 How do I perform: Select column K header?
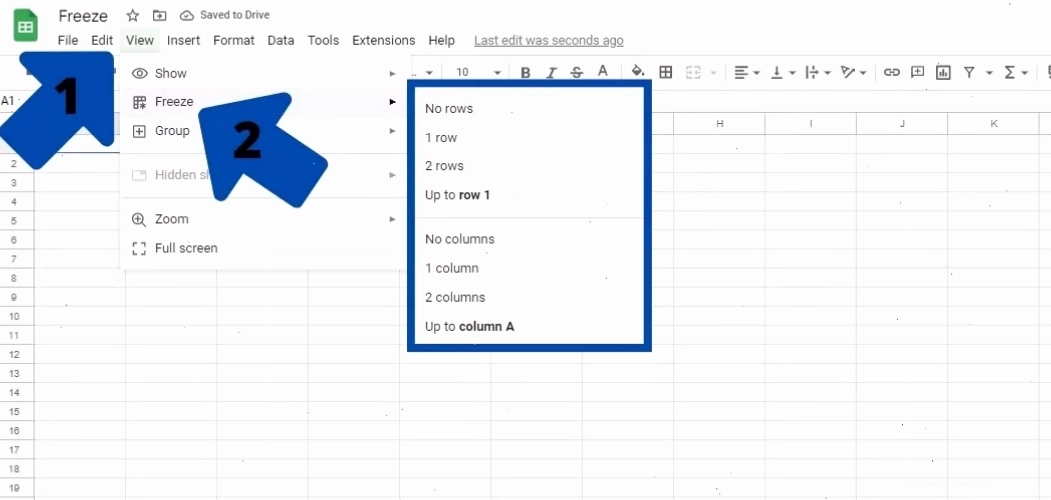994,124
